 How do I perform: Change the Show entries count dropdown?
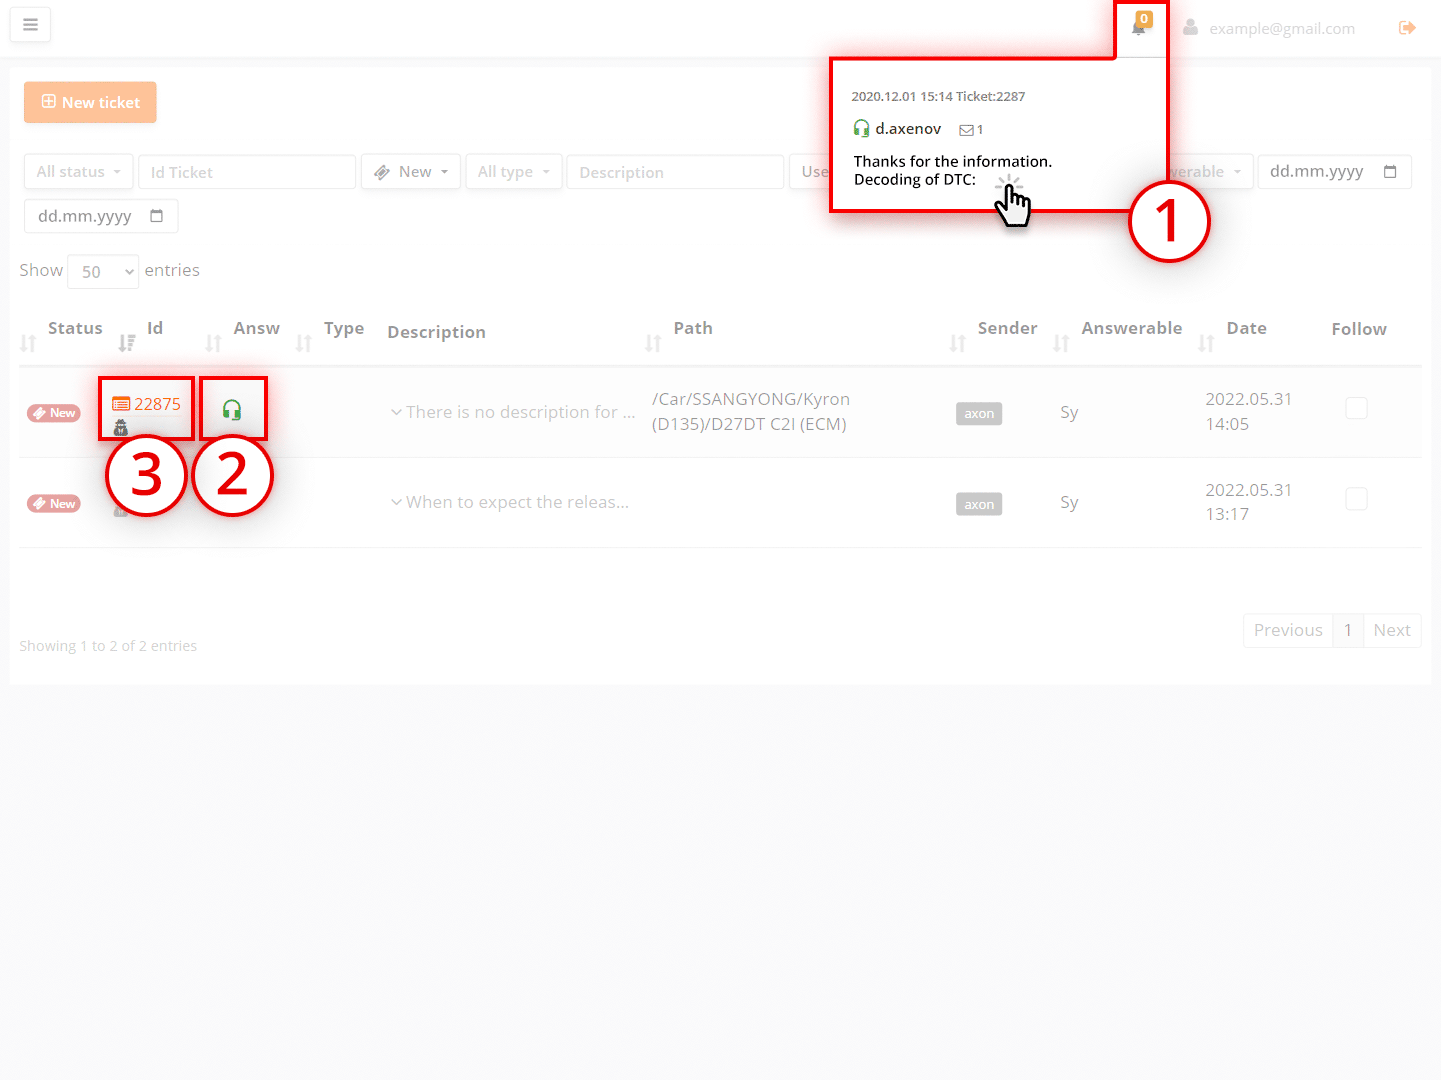click(103, 272)
